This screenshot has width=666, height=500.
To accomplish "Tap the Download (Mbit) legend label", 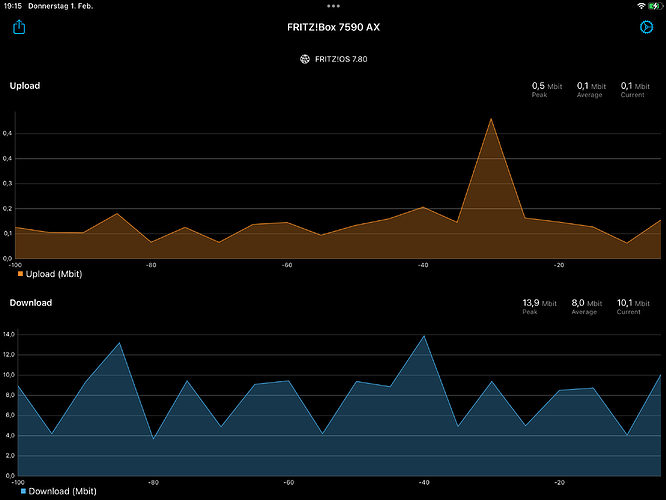I will click(x=62, y=491).
